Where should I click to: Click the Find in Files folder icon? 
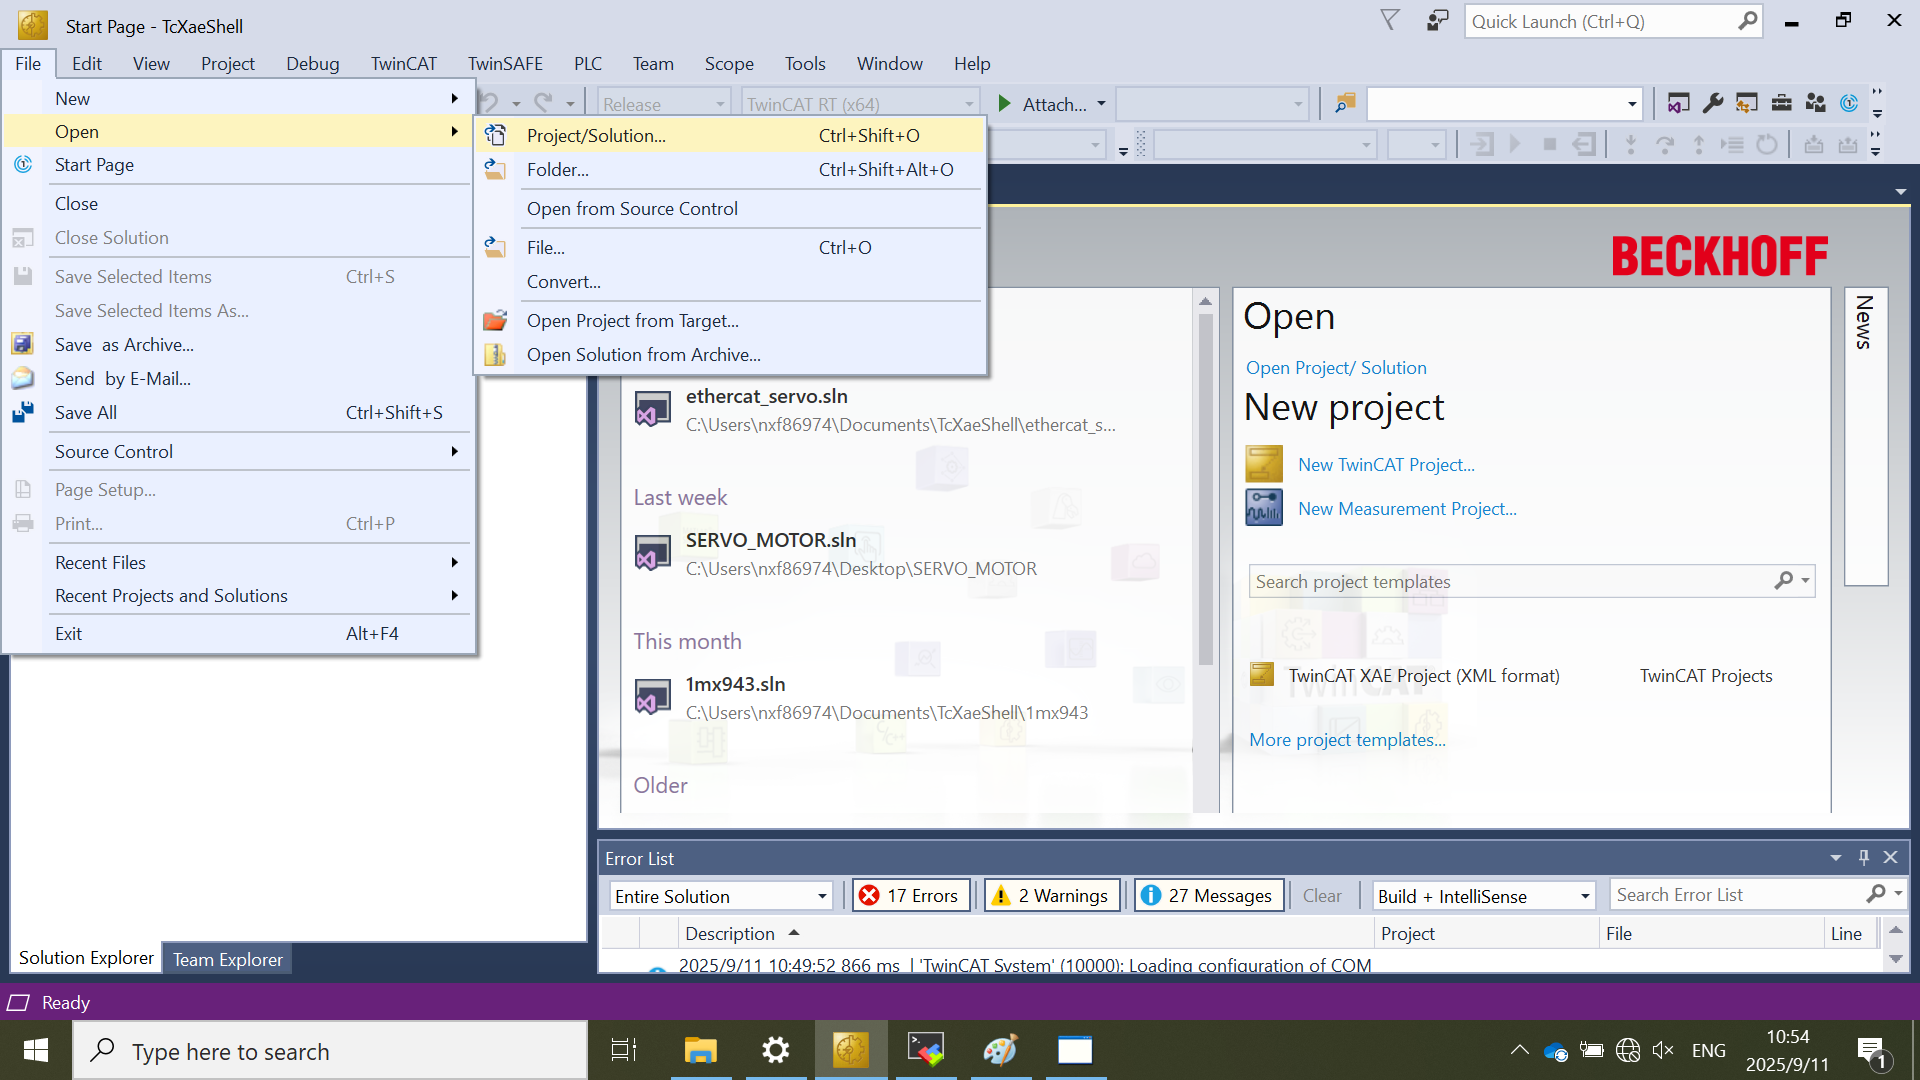pos(1345,103)
